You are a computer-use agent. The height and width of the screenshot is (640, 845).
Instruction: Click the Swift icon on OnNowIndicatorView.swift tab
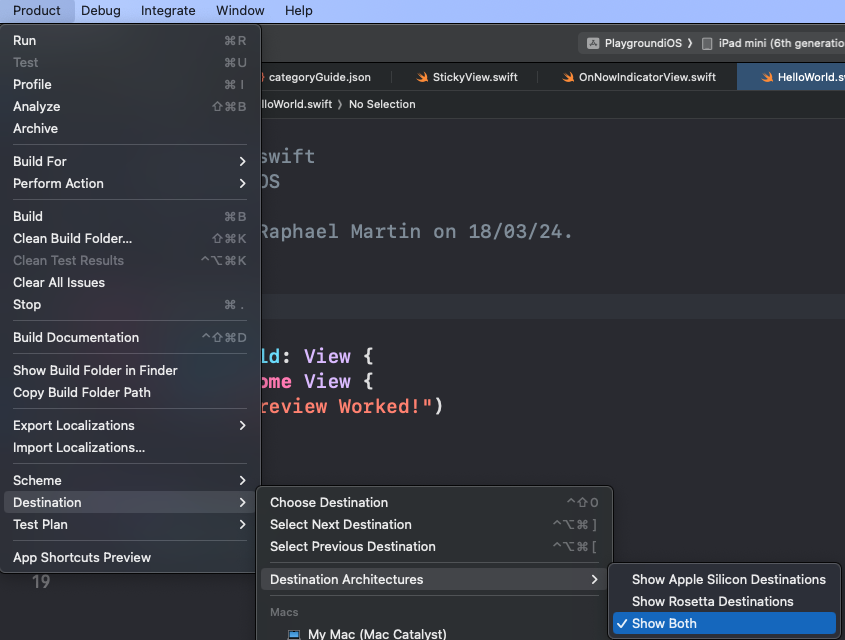(567, 77)
